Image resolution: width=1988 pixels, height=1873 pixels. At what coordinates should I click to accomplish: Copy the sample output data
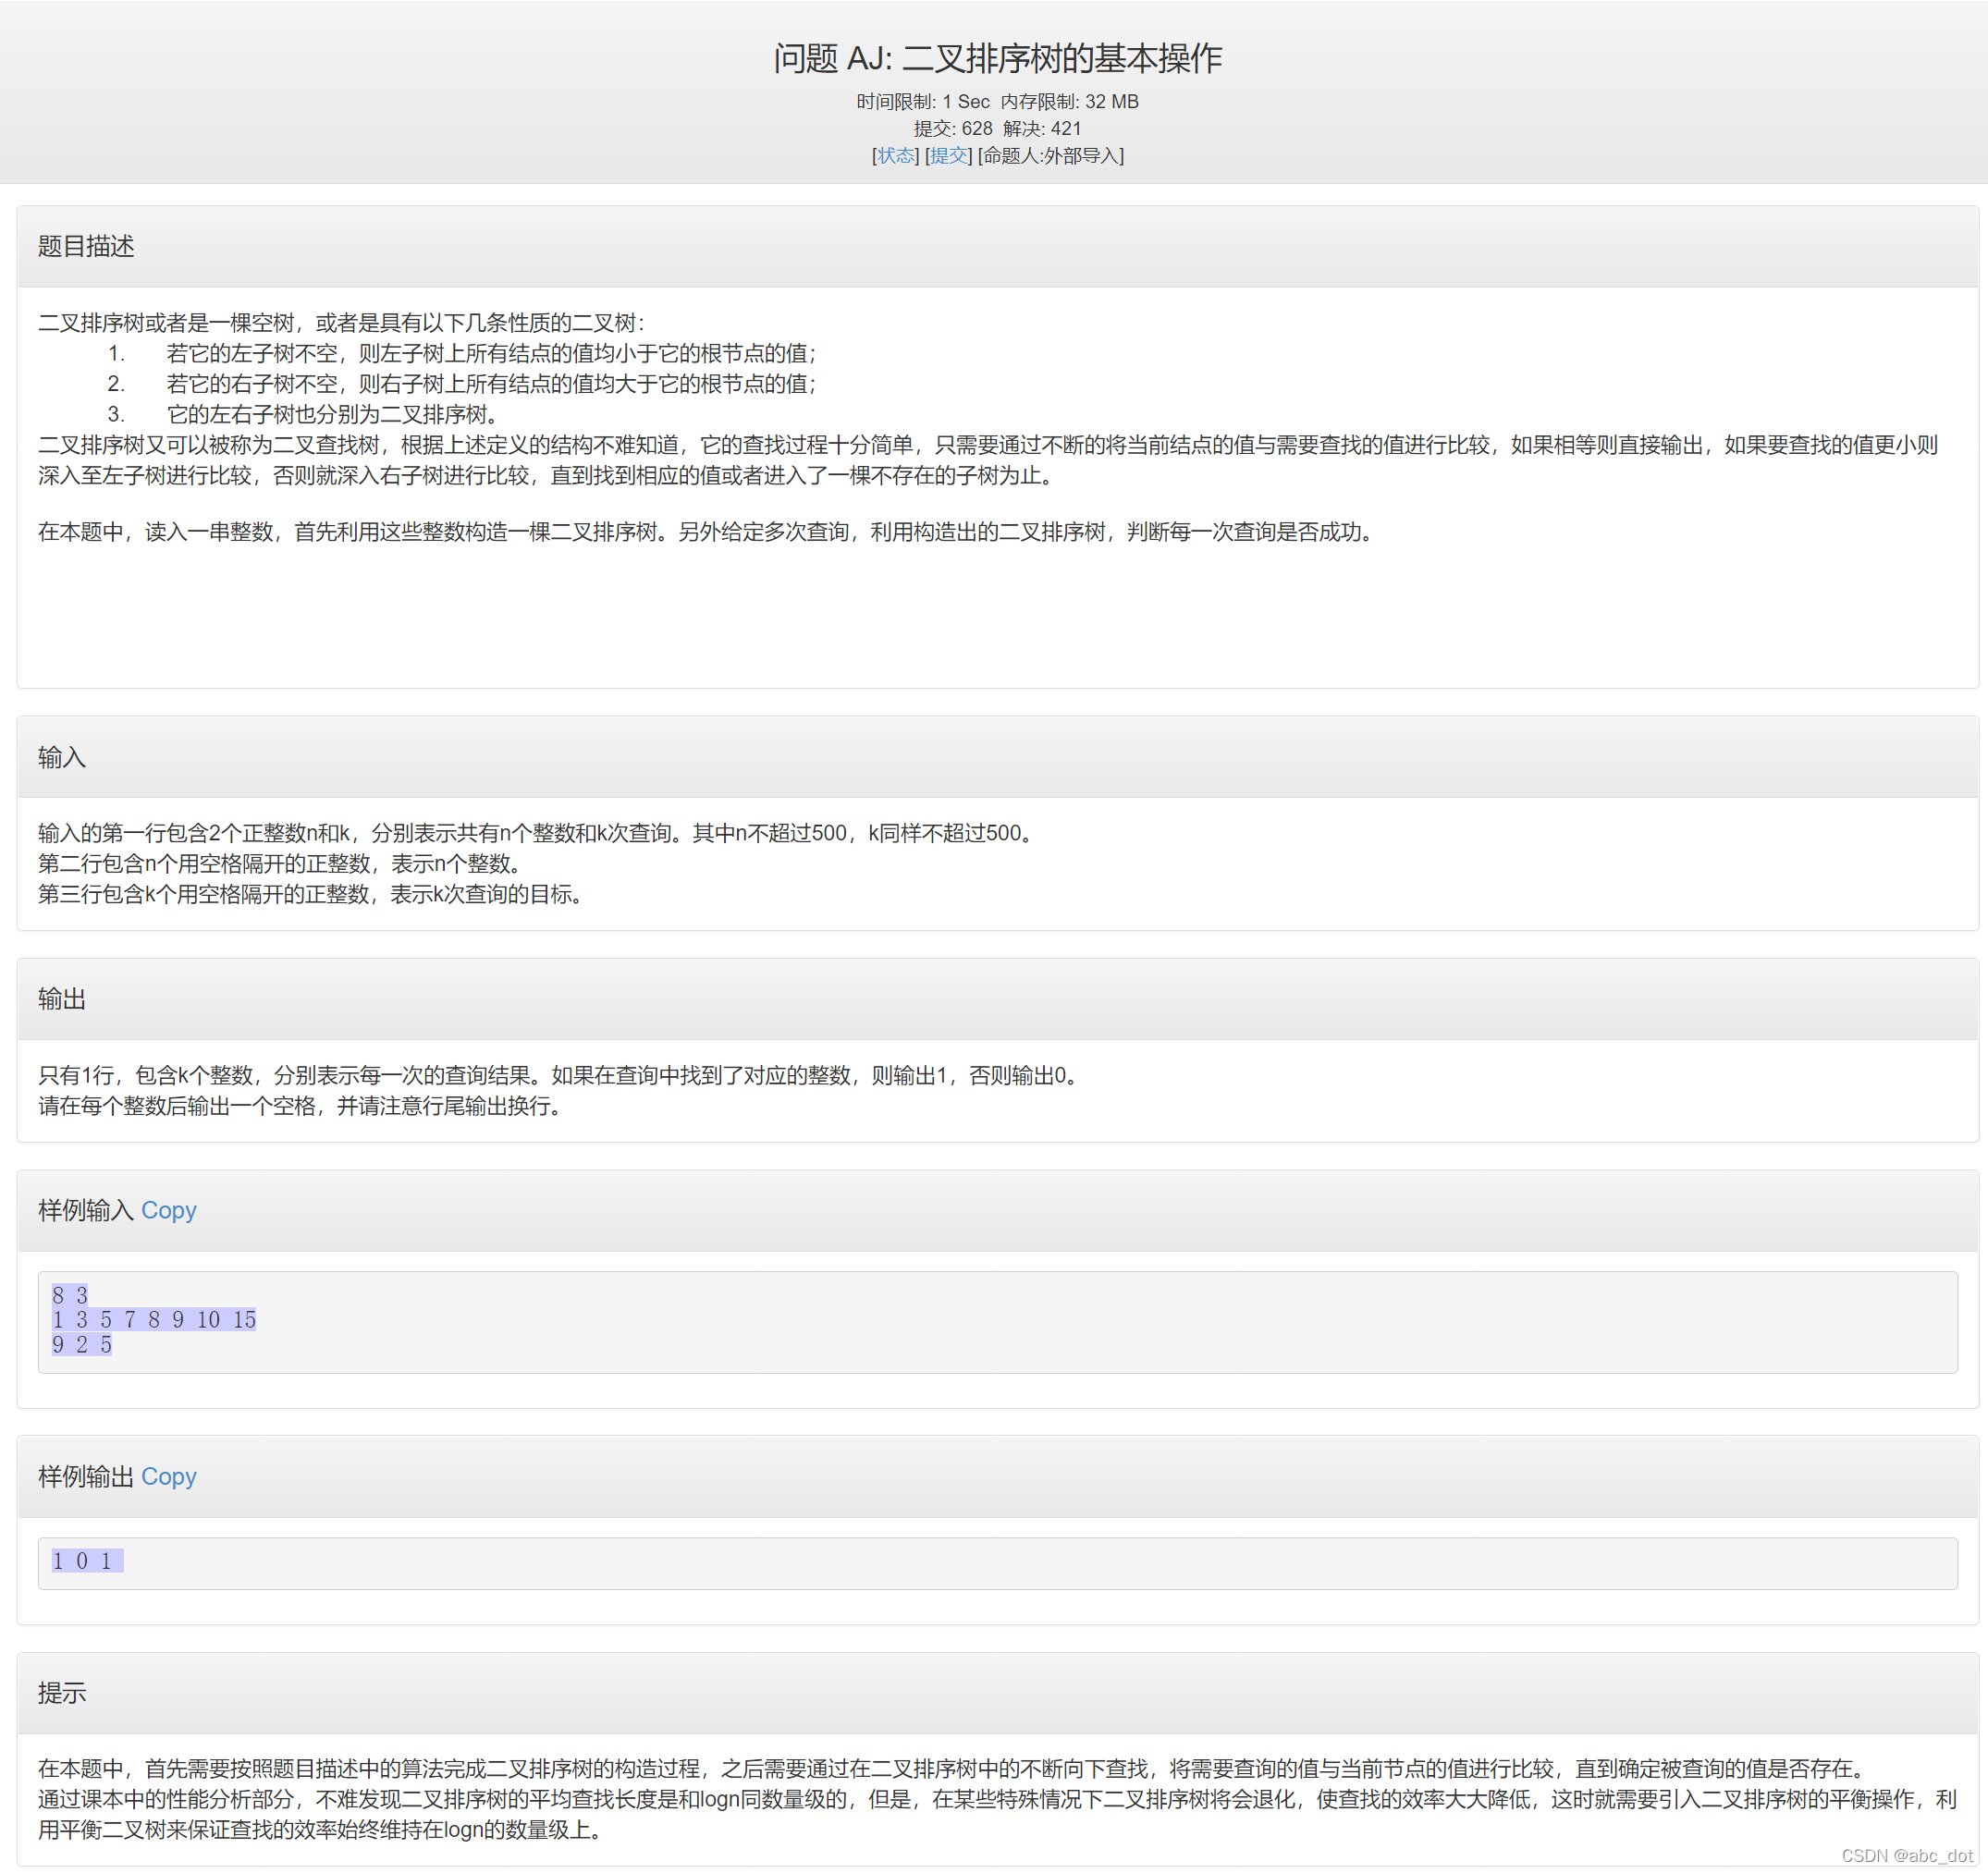[x=168, y=1476]
